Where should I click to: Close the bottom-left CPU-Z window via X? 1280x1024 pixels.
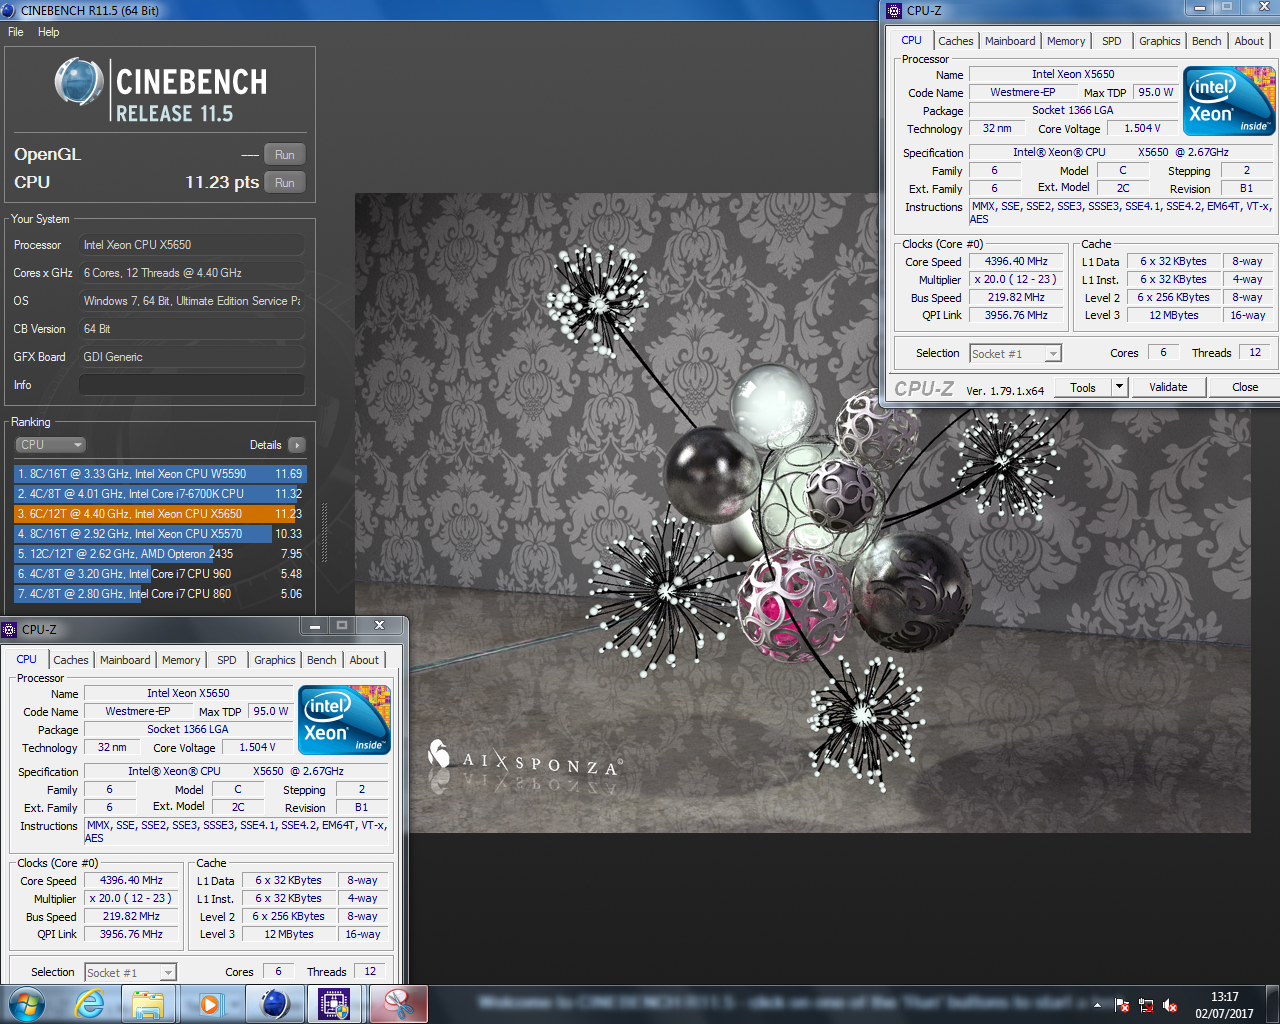point(379,626)
